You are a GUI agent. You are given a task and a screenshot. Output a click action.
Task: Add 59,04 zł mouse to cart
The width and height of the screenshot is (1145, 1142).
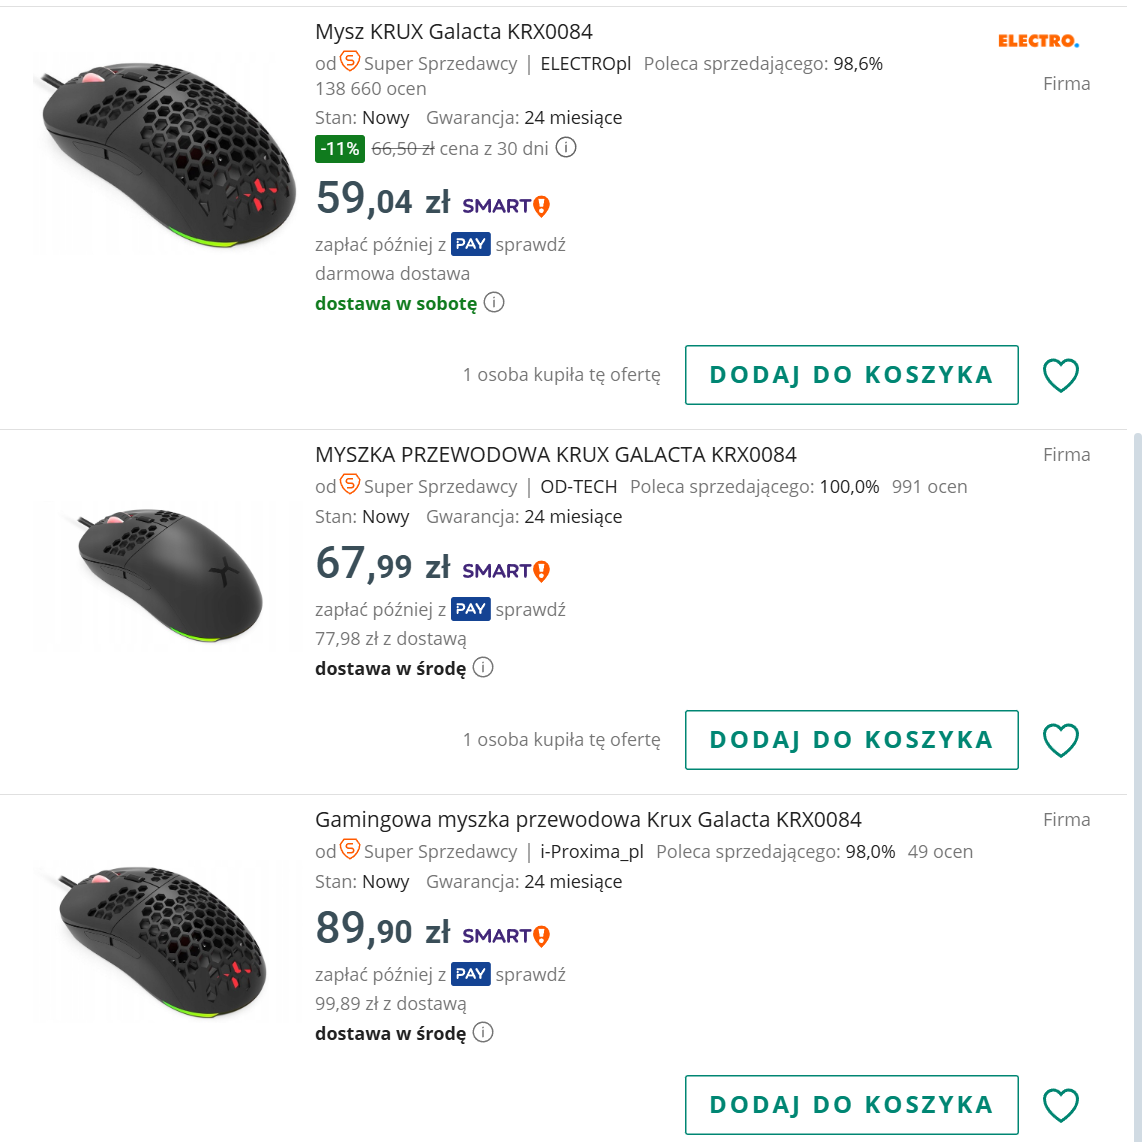[x=851, y=375]
